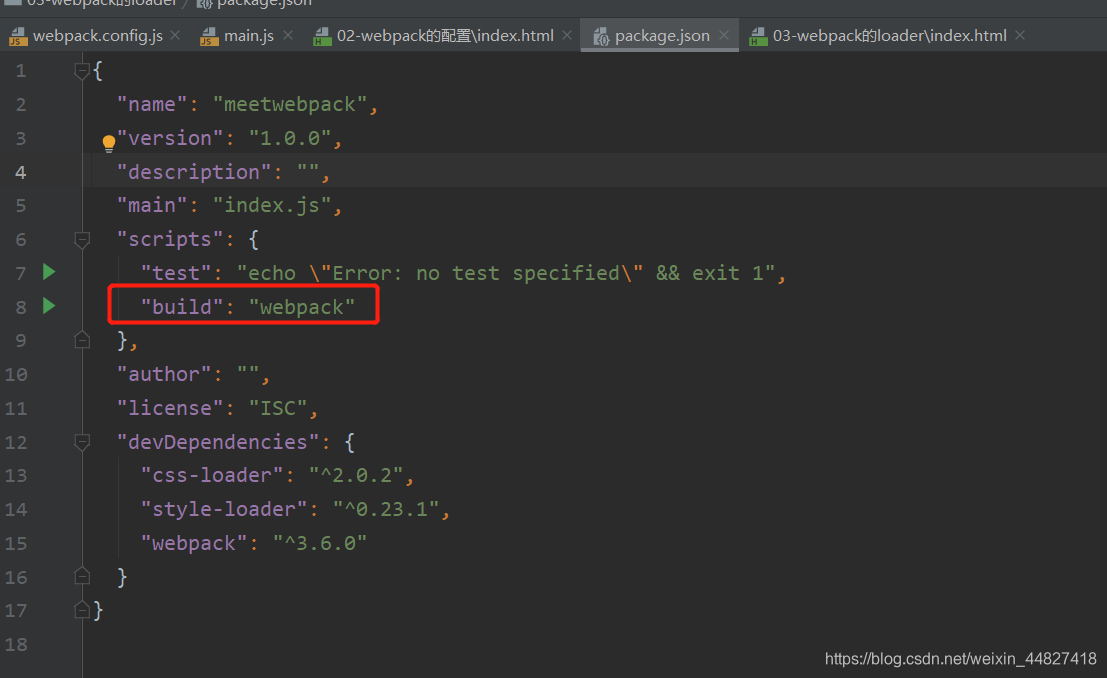Screen dimensions: 1107x678
Task: Click line number 18 in the gutter
Action: pos(16,644)
